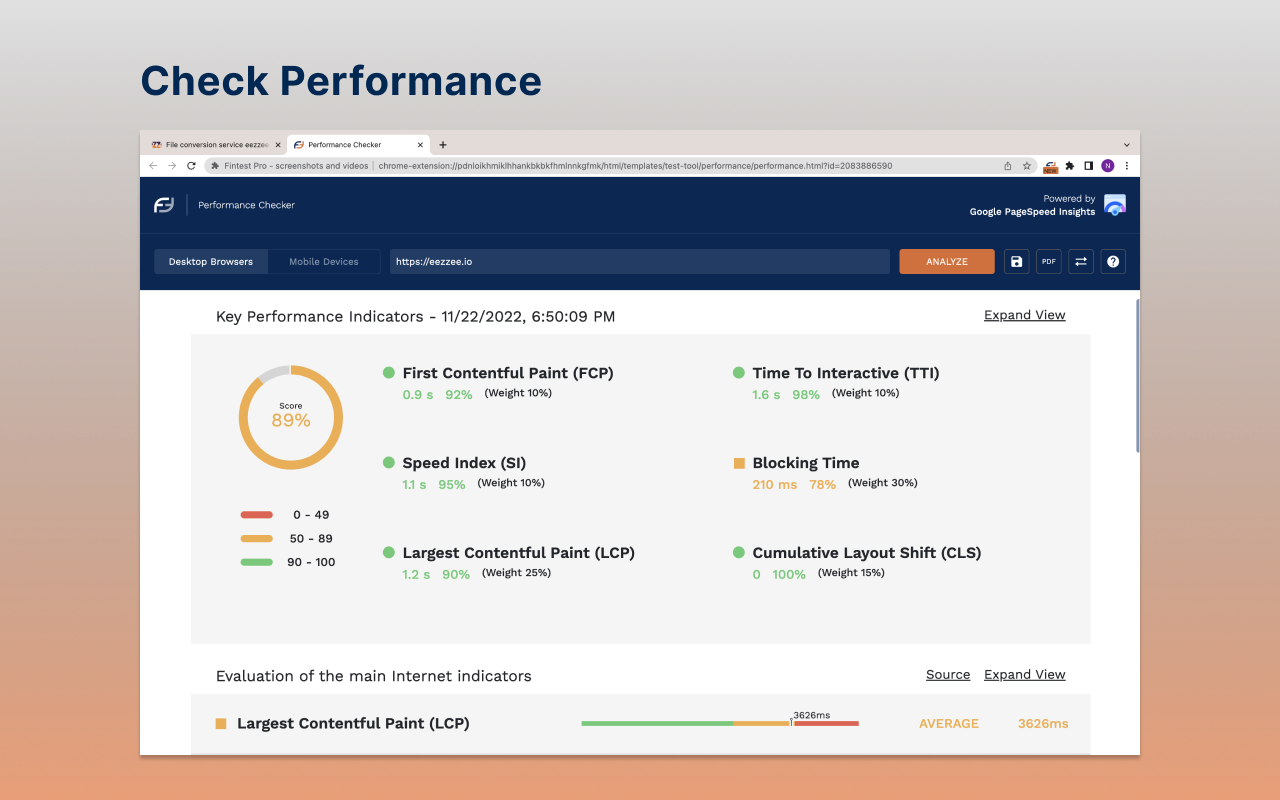Click Time To Interactive (TTI) heading

click(x=846, y=373)
